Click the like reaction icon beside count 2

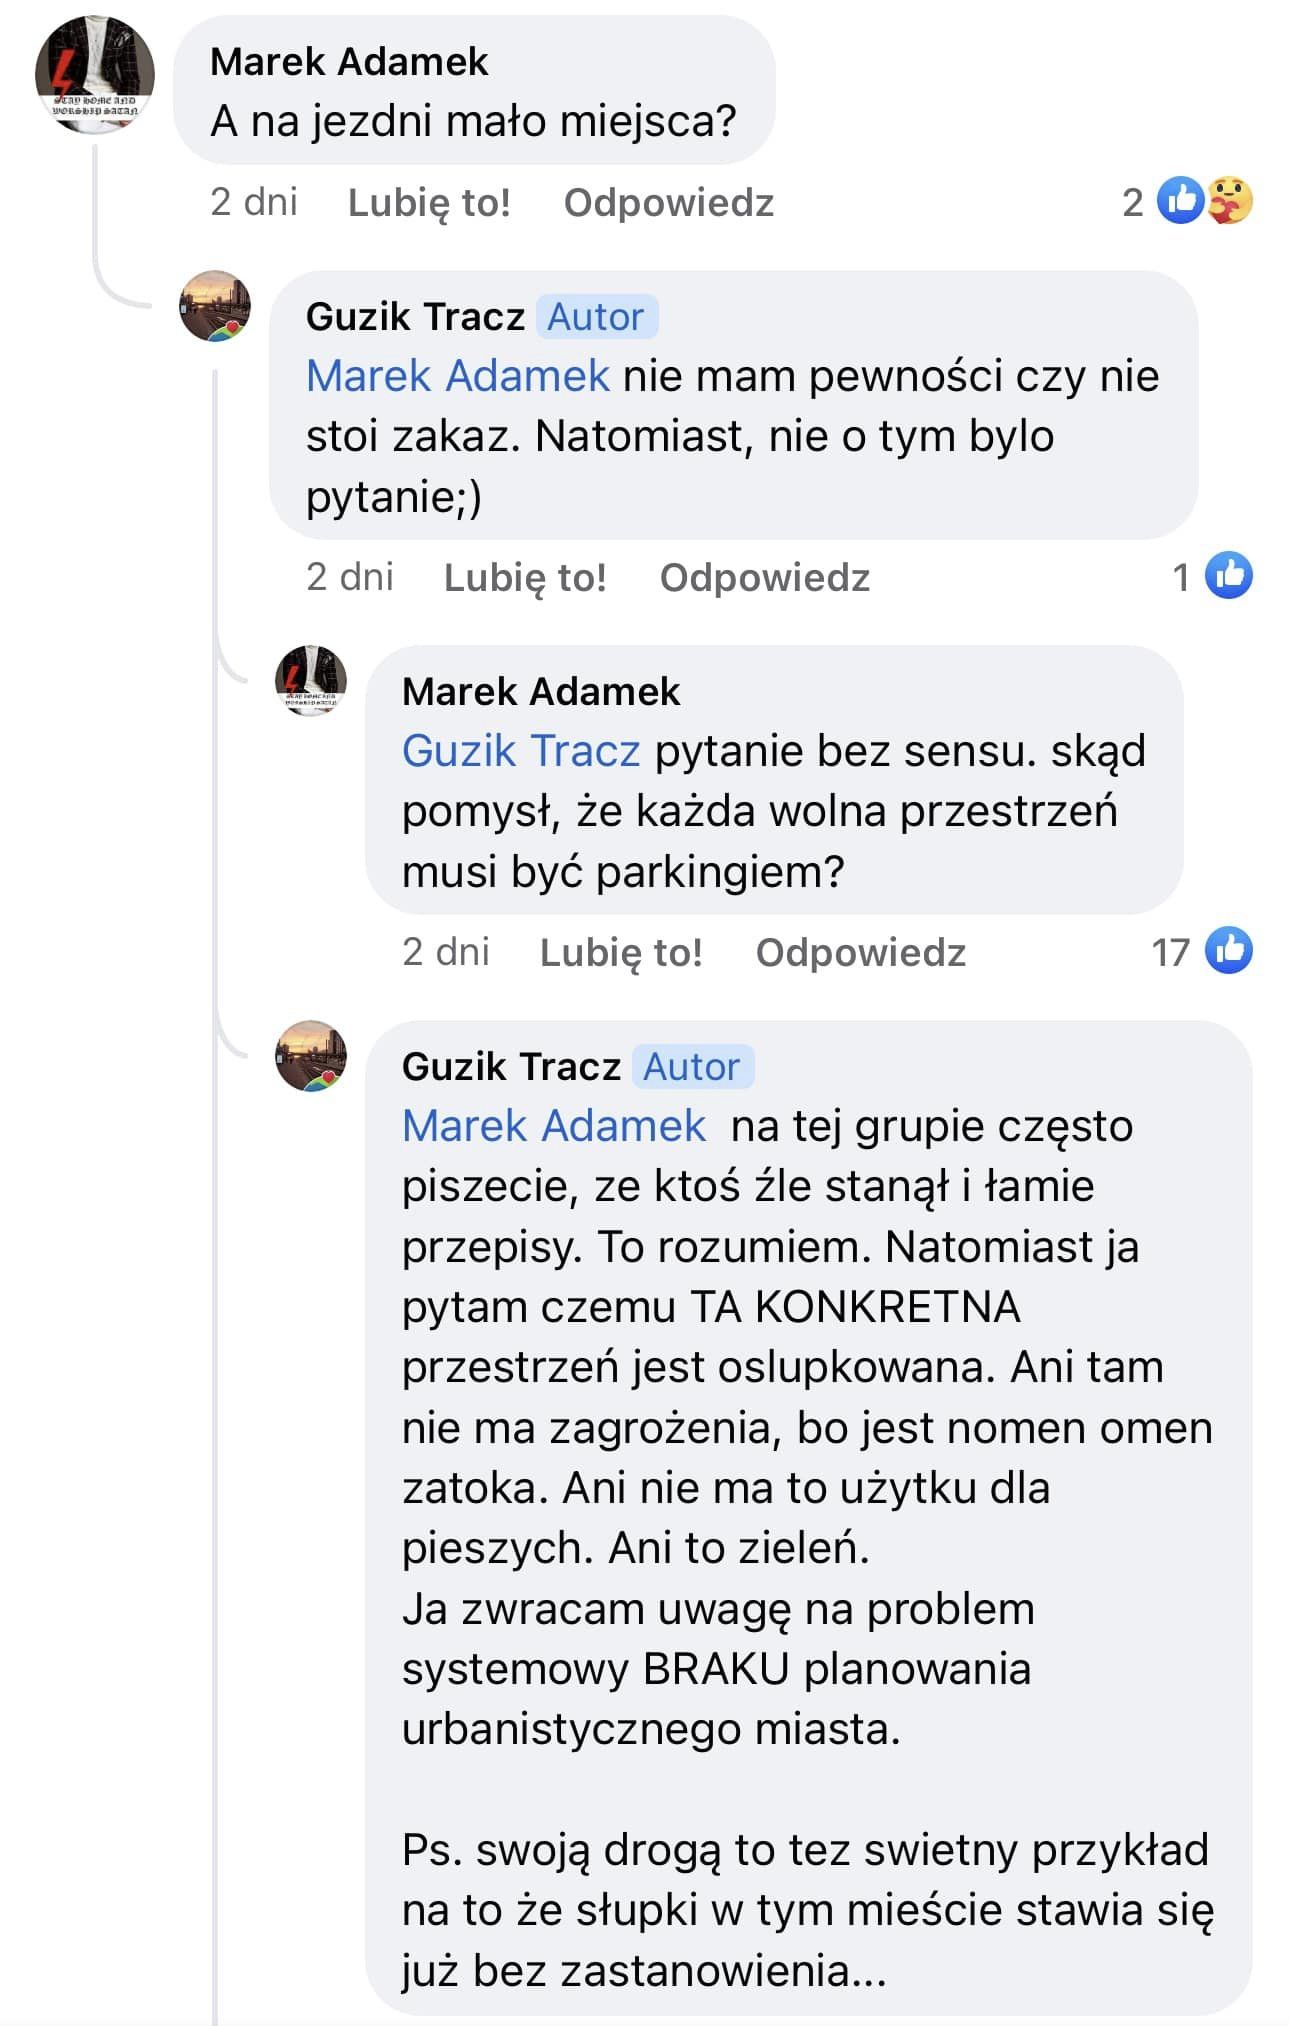tap(1181, 201)
